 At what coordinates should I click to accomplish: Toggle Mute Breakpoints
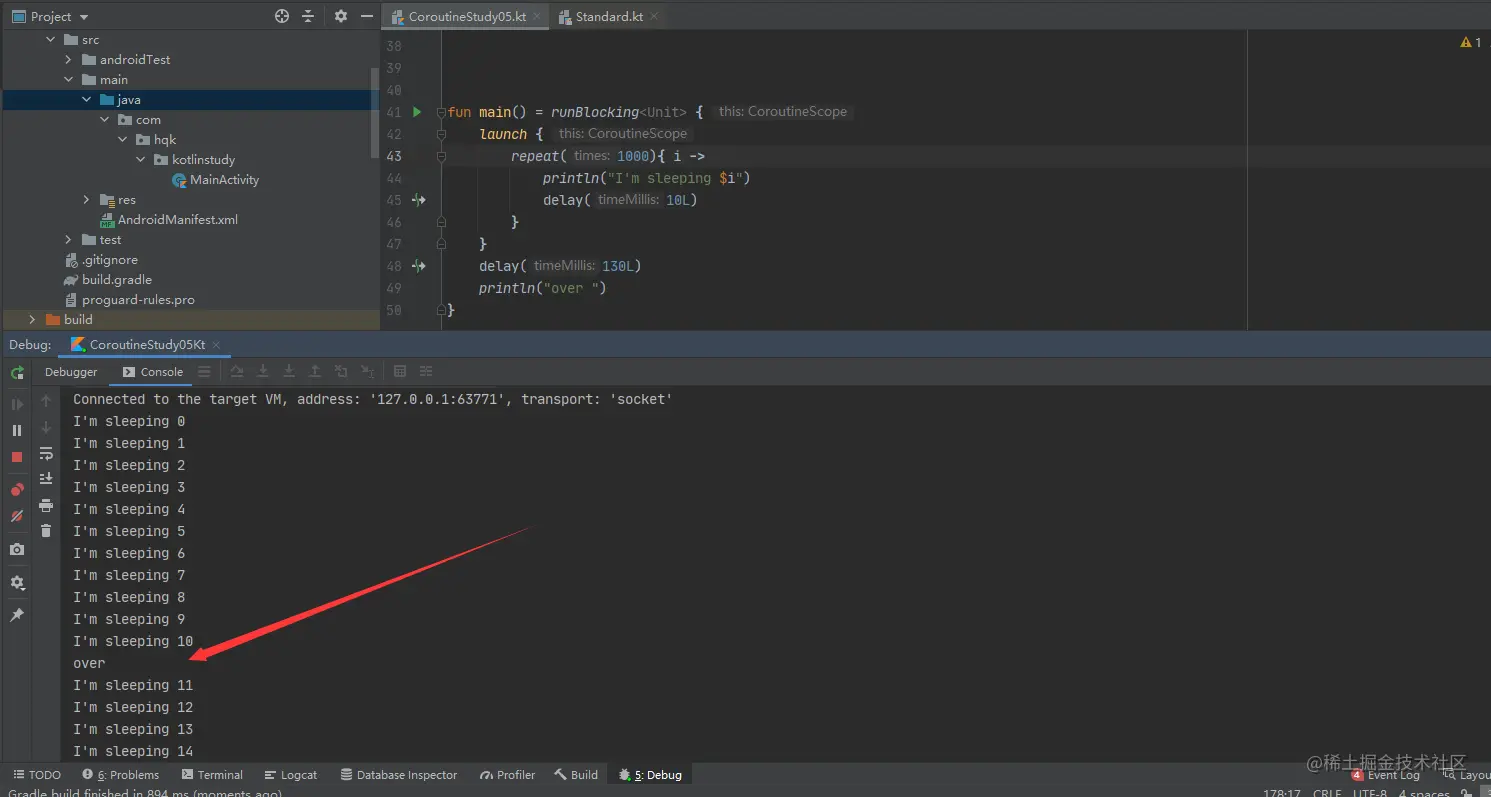17,516
